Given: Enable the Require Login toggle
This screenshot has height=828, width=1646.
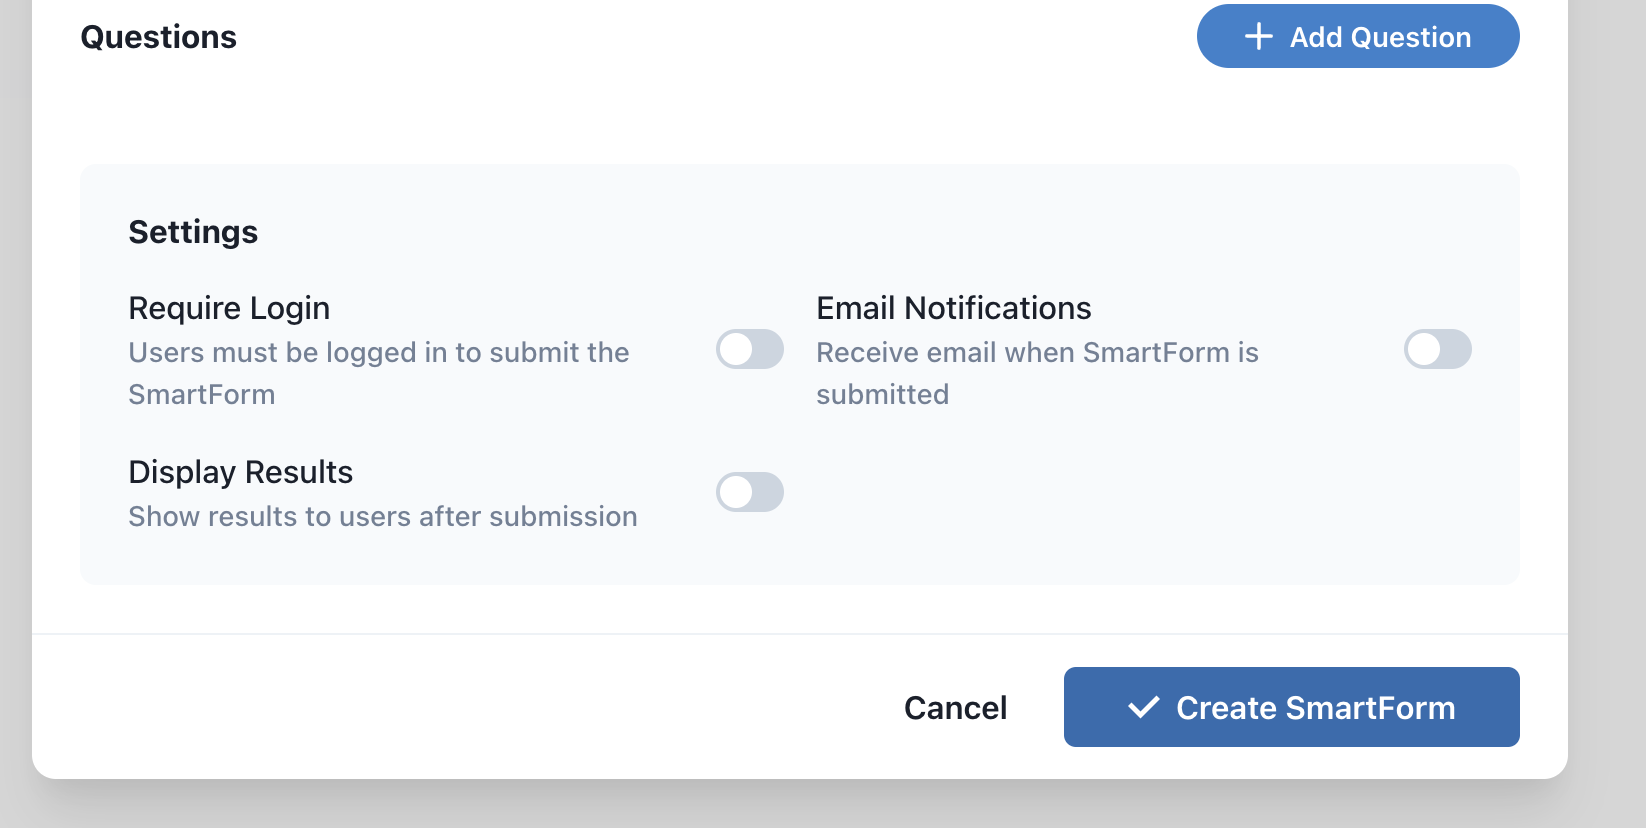Looking at the screenshot, I should 749,349.
